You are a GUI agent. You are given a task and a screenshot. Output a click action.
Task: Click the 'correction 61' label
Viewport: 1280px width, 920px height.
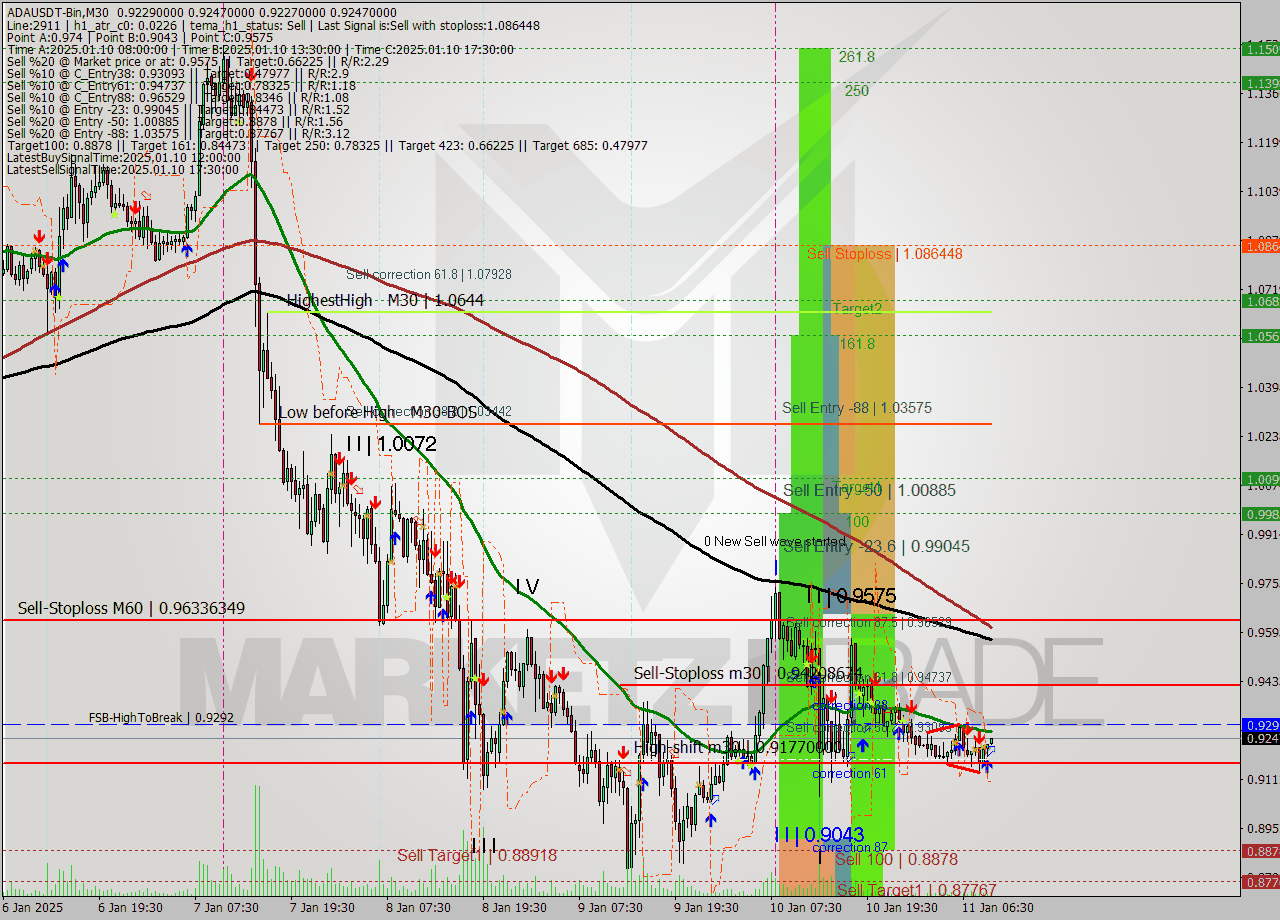(x=849, y=773)
